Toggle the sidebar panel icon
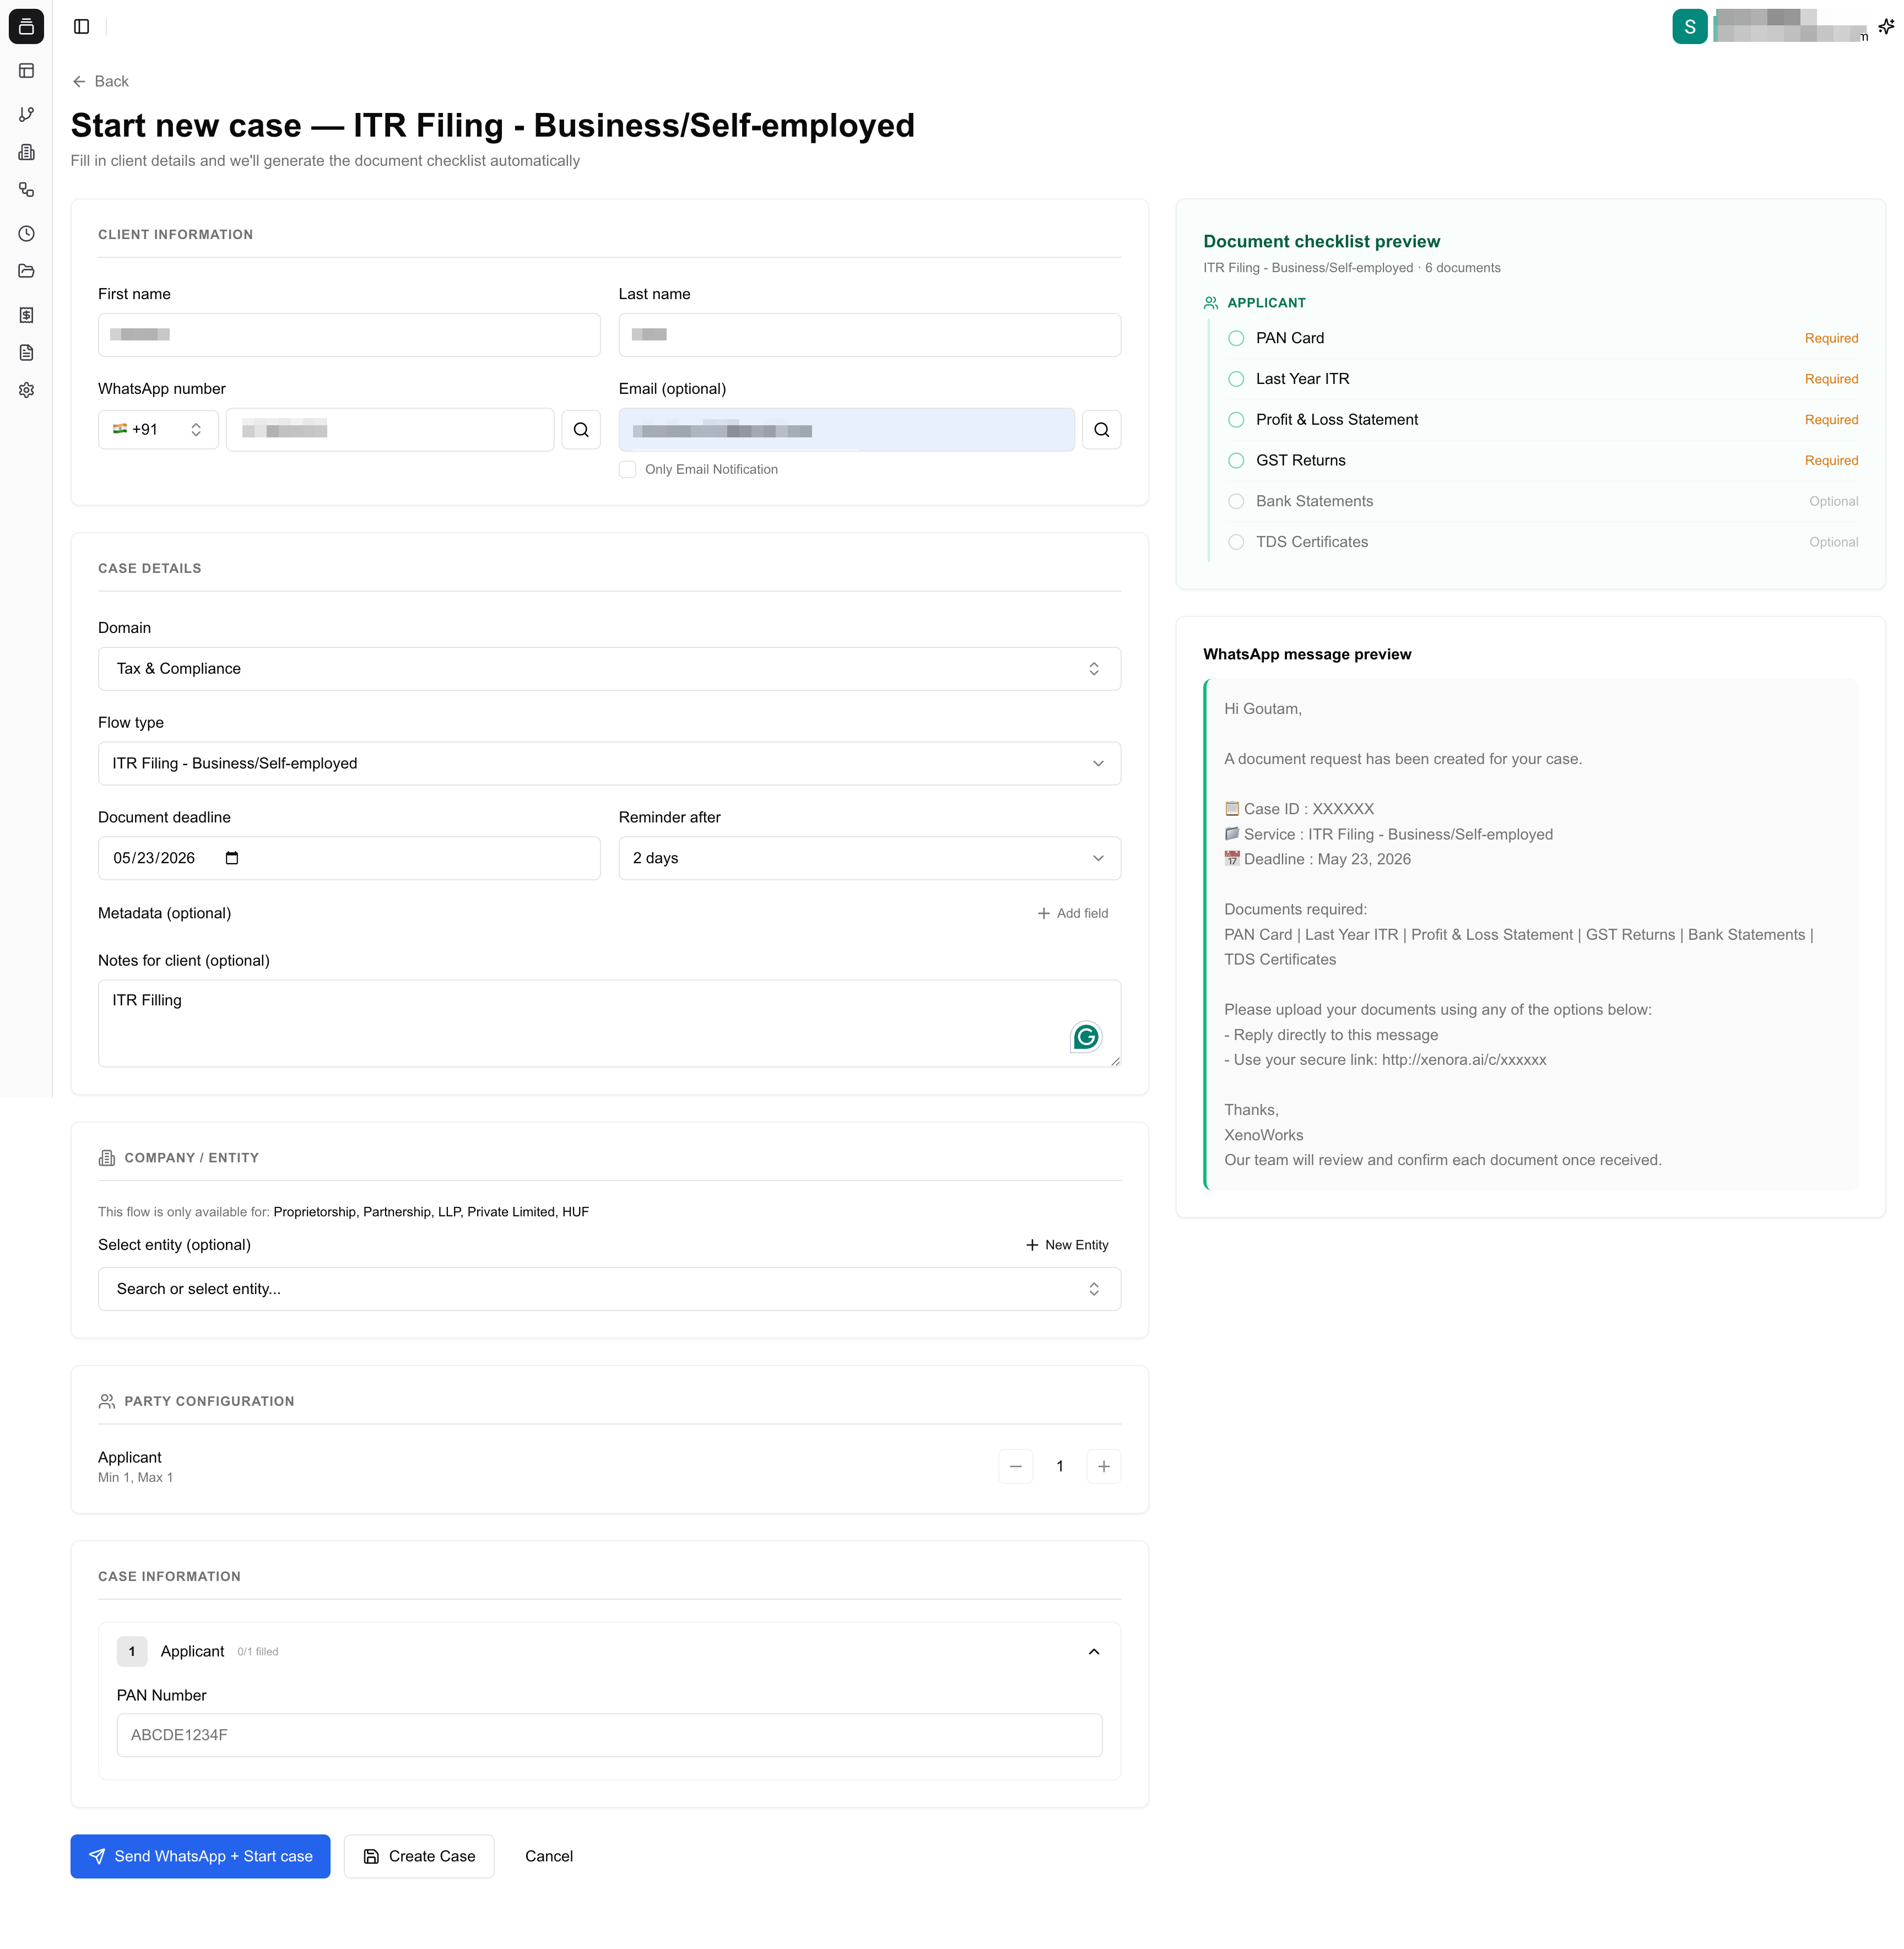Screen dimensions: 1904x1949 point(82,27)
